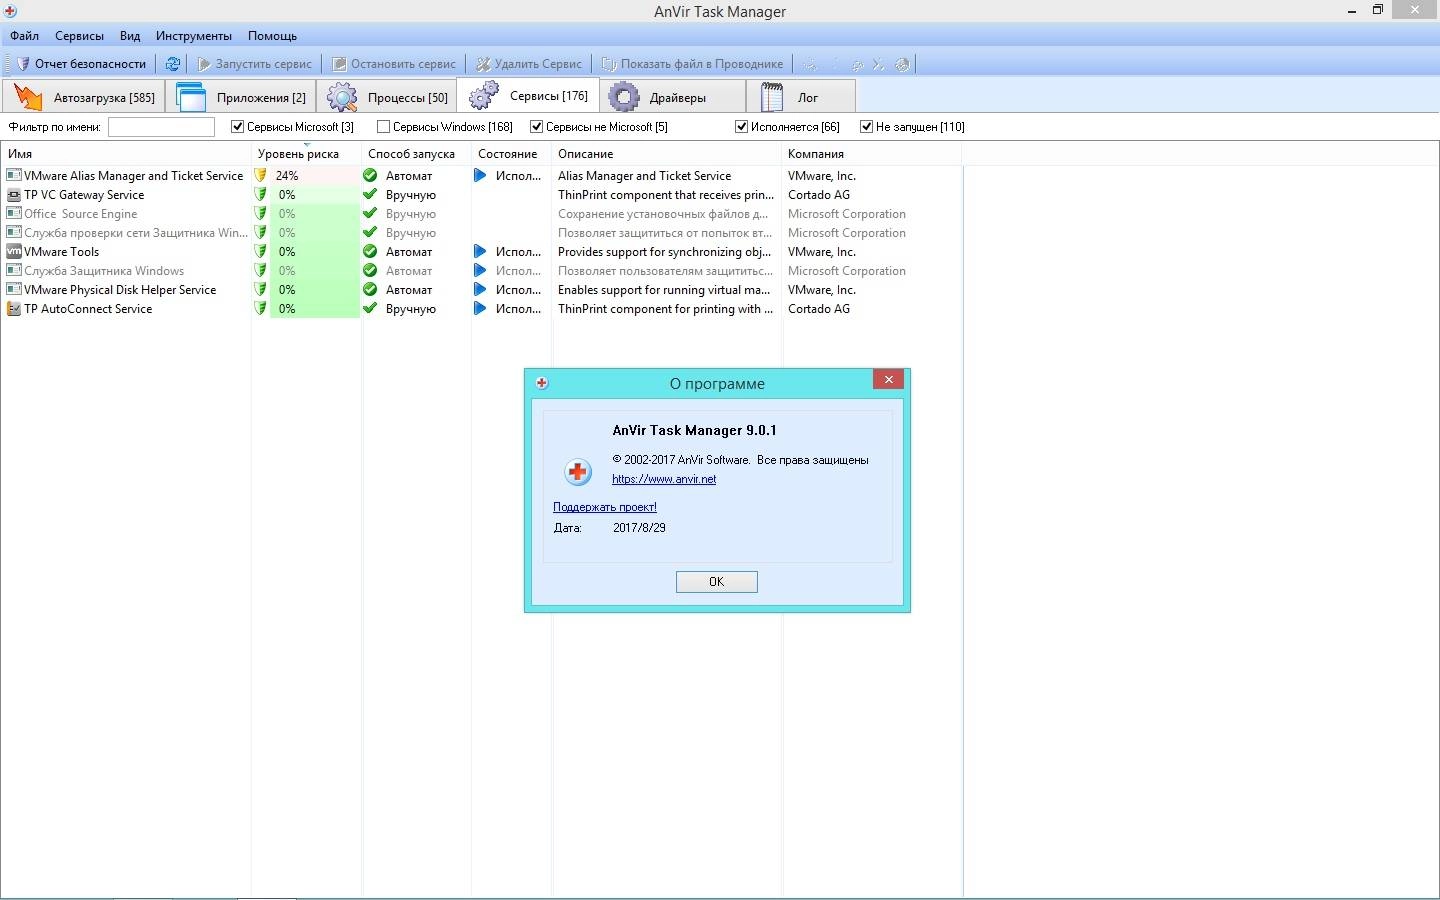Click AnVir app icon in main title bar
The image size is (1440, 900).
(x=9, y=11)
